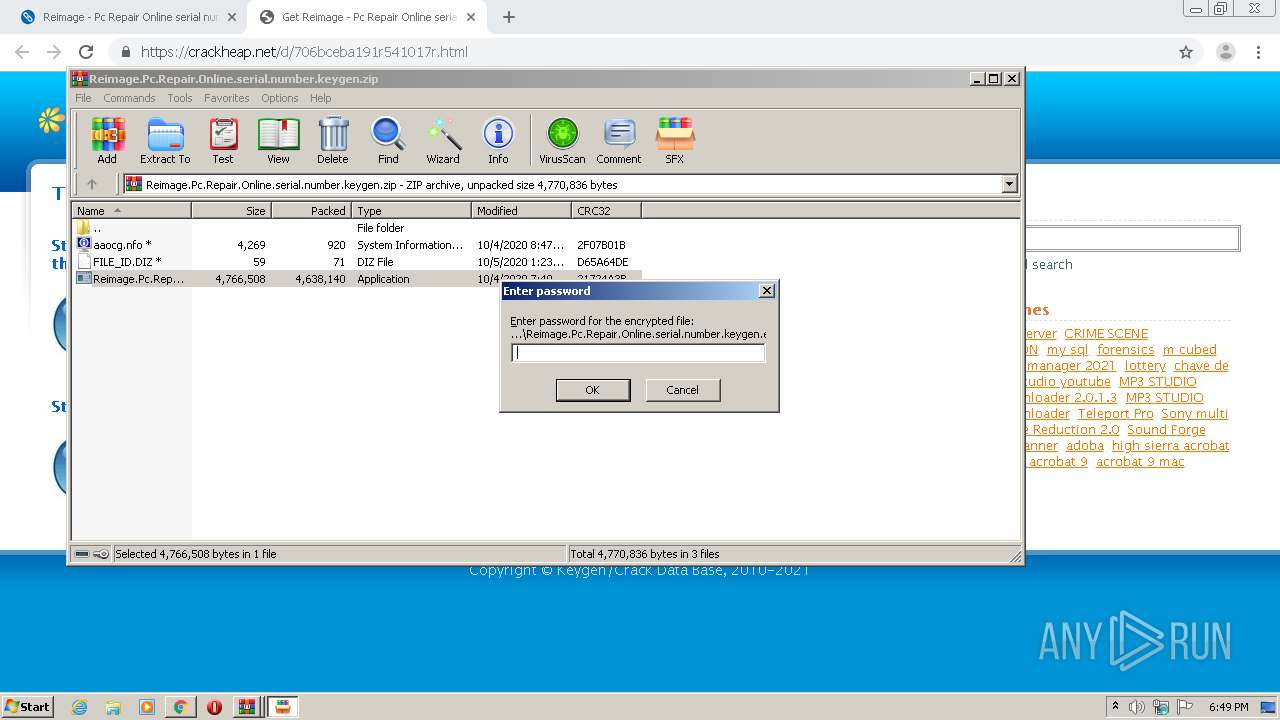Select Reimage.Pc.Rep... application row
Viewport: 1280px width, 720px height.
tap(356, 279)
